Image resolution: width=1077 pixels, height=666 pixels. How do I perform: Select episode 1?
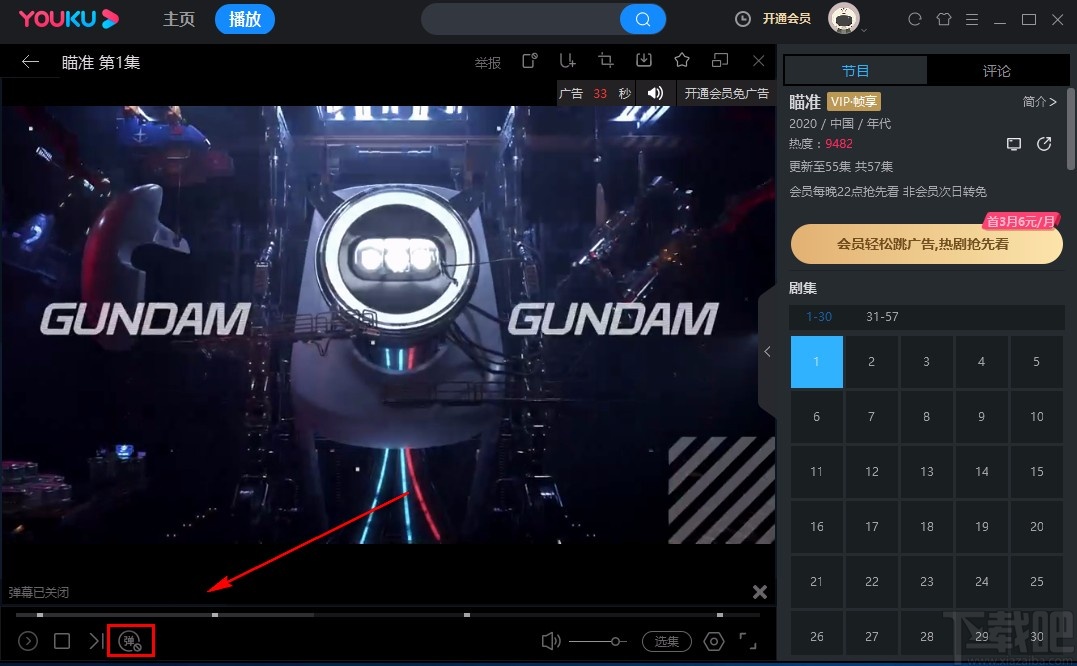[x=817, y=362]
